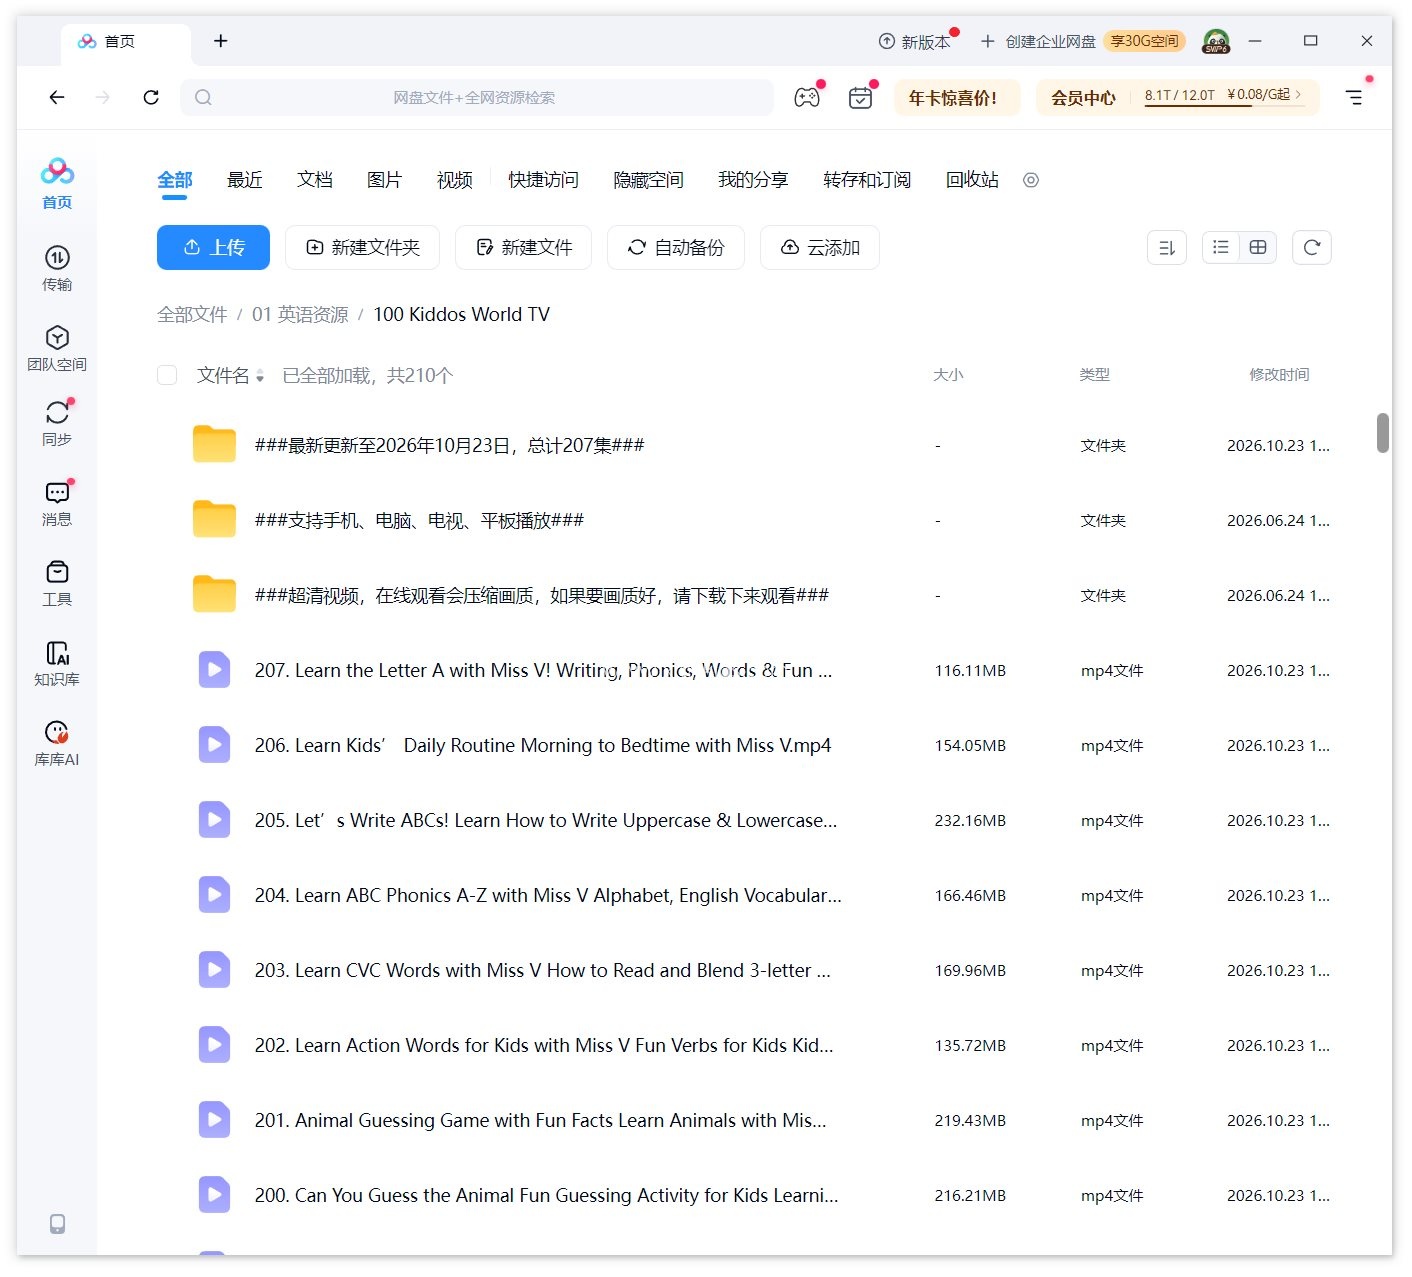
Task: Select file 203. Learn CVC Words
Action: 542,970
